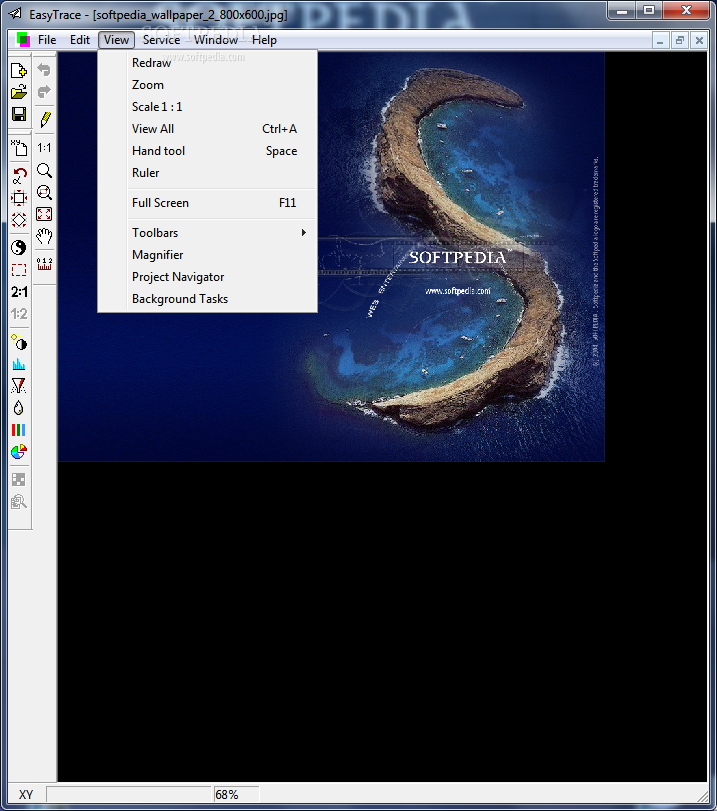Click the zoom-to-rectangle magnifier icon

click(44, 192)
